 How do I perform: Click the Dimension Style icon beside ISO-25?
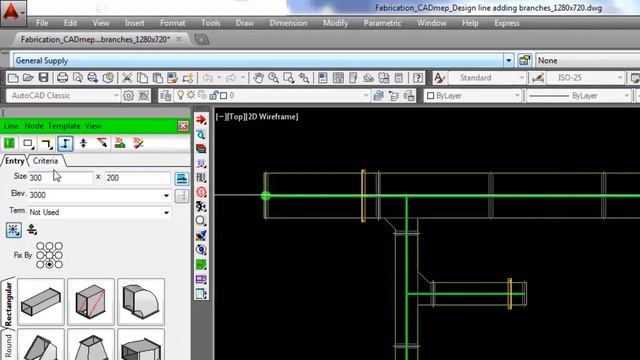click(538, 78)
